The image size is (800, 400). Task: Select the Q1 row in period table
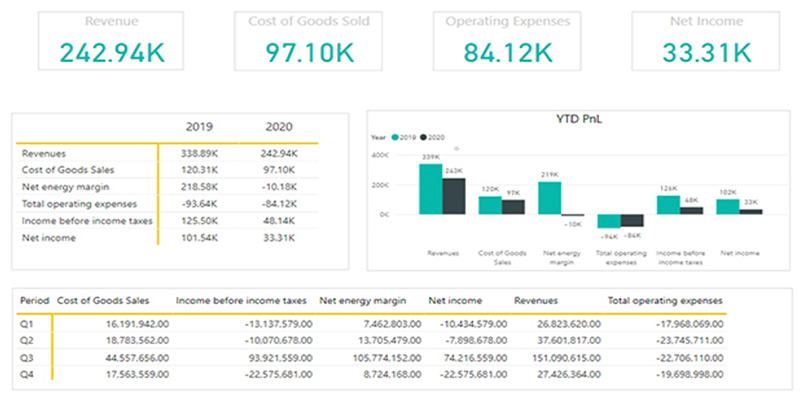(26, 325)
